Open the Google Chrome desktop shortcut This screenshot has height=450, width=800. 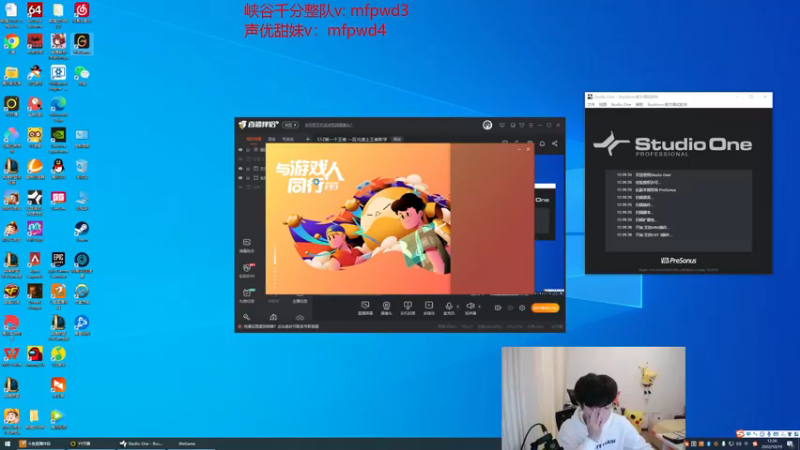coord(11,42)
